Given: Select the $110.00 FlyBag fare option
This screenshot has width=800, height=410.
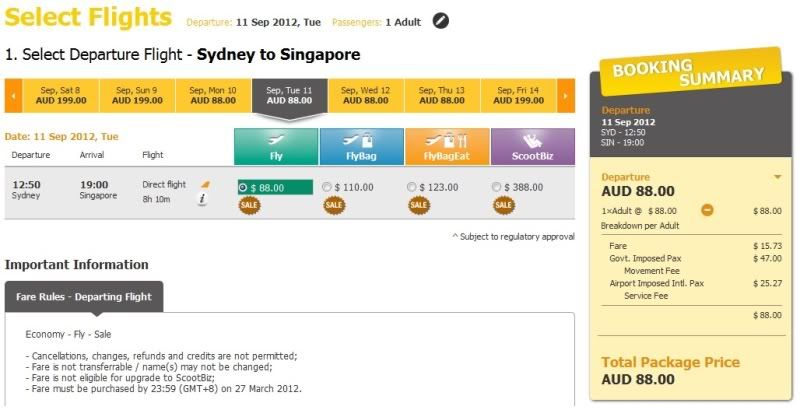Looking at the screenshot, I should (x=328, y=187).
